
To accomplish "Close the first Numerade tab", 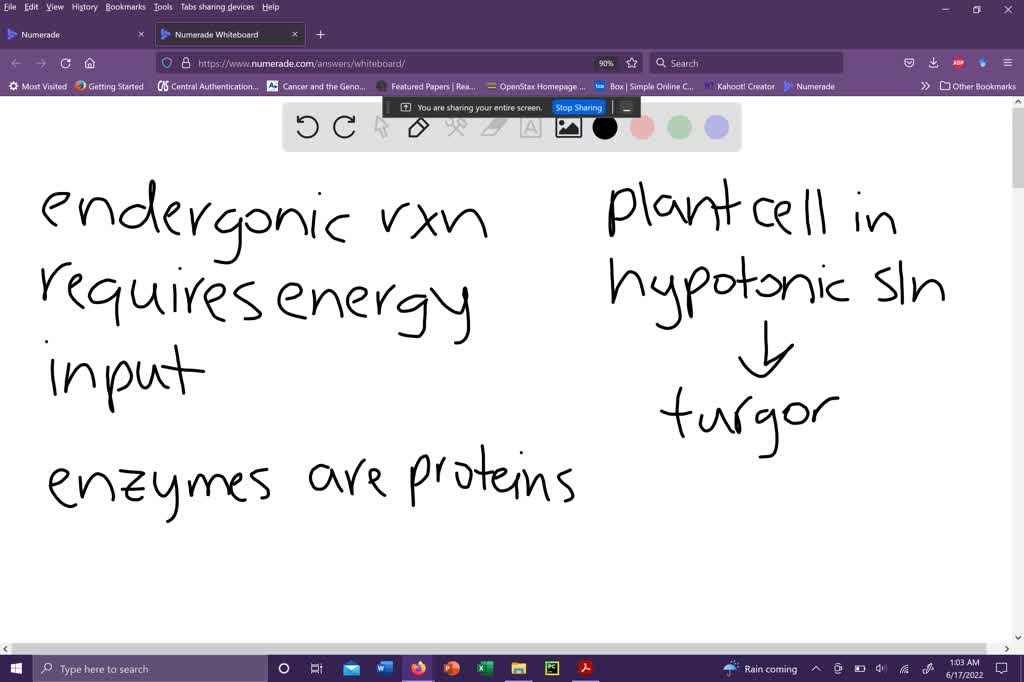I will click(x=141, y=35).
